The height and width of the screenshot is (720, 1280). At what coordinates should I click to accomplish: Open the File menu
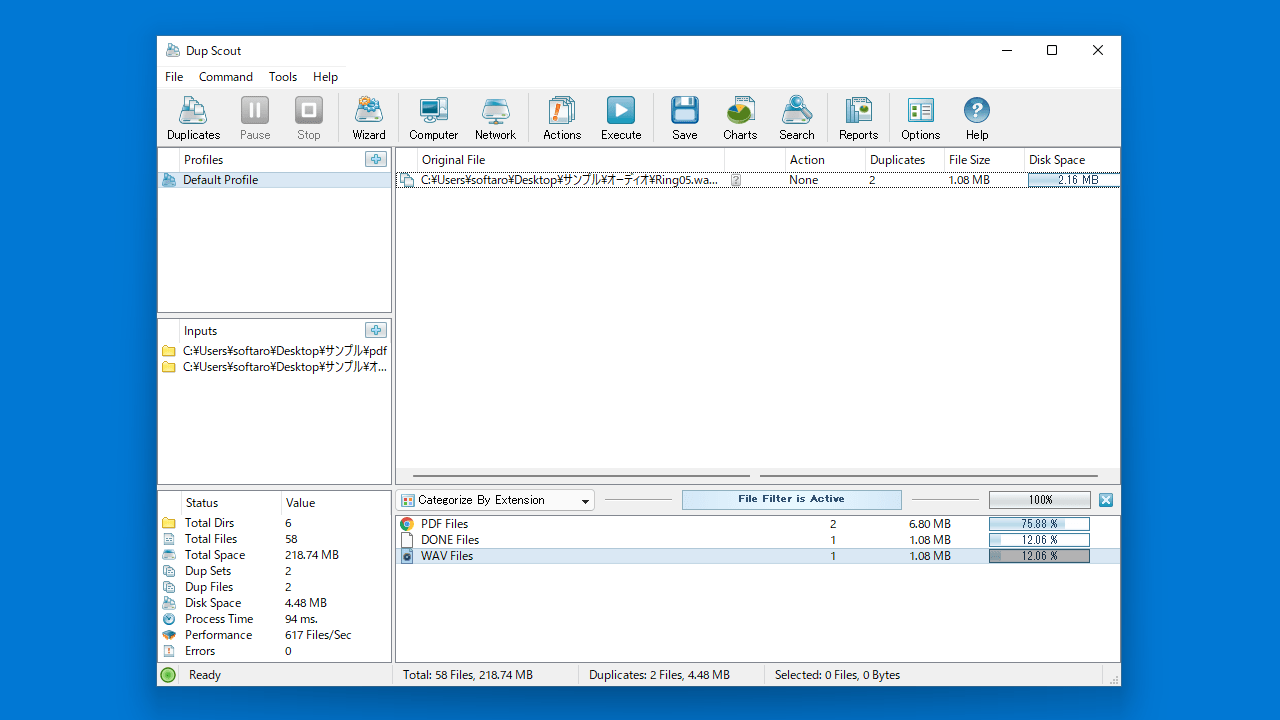point(174,77)
